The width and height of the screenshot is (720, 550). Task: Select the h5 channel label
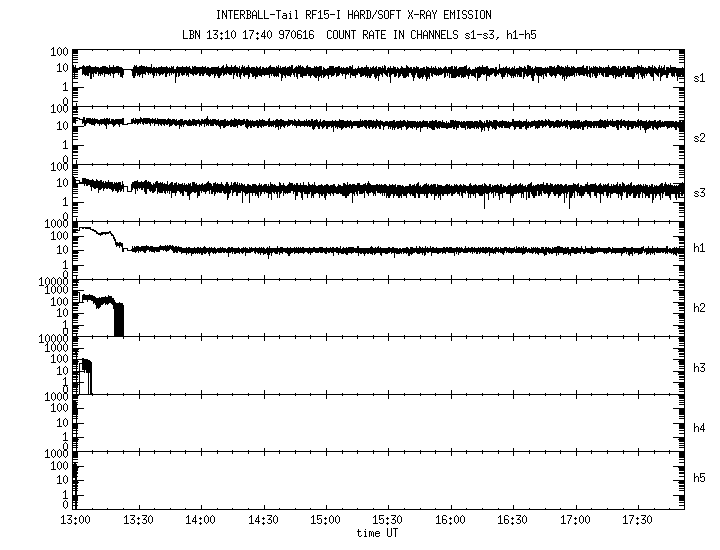[700, 478]
